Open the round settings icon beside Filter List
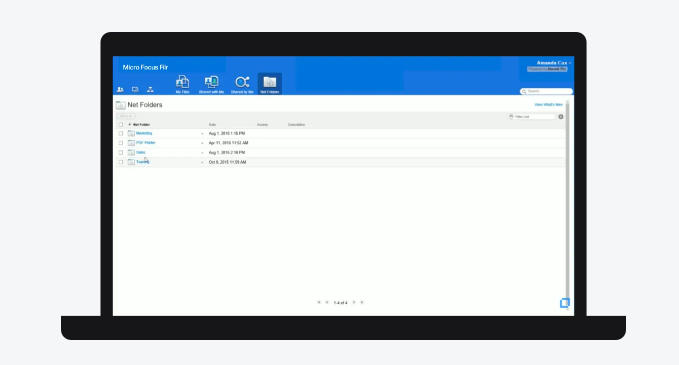The image size is (679, 365). tap(561, 116)
